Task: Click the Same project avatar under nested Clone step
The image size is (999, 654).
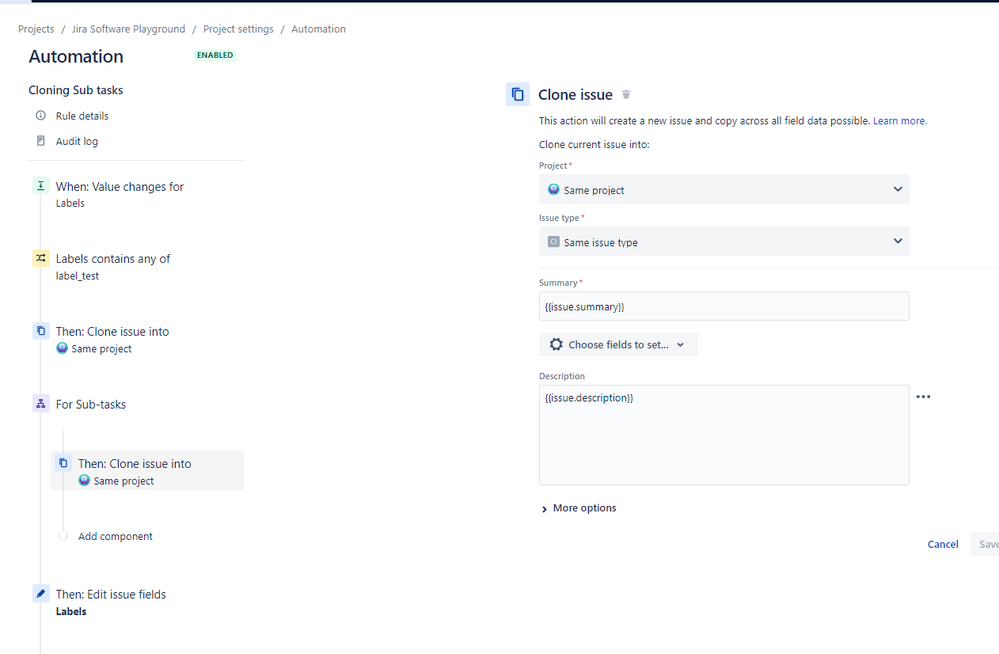Action: coord(84,480)
